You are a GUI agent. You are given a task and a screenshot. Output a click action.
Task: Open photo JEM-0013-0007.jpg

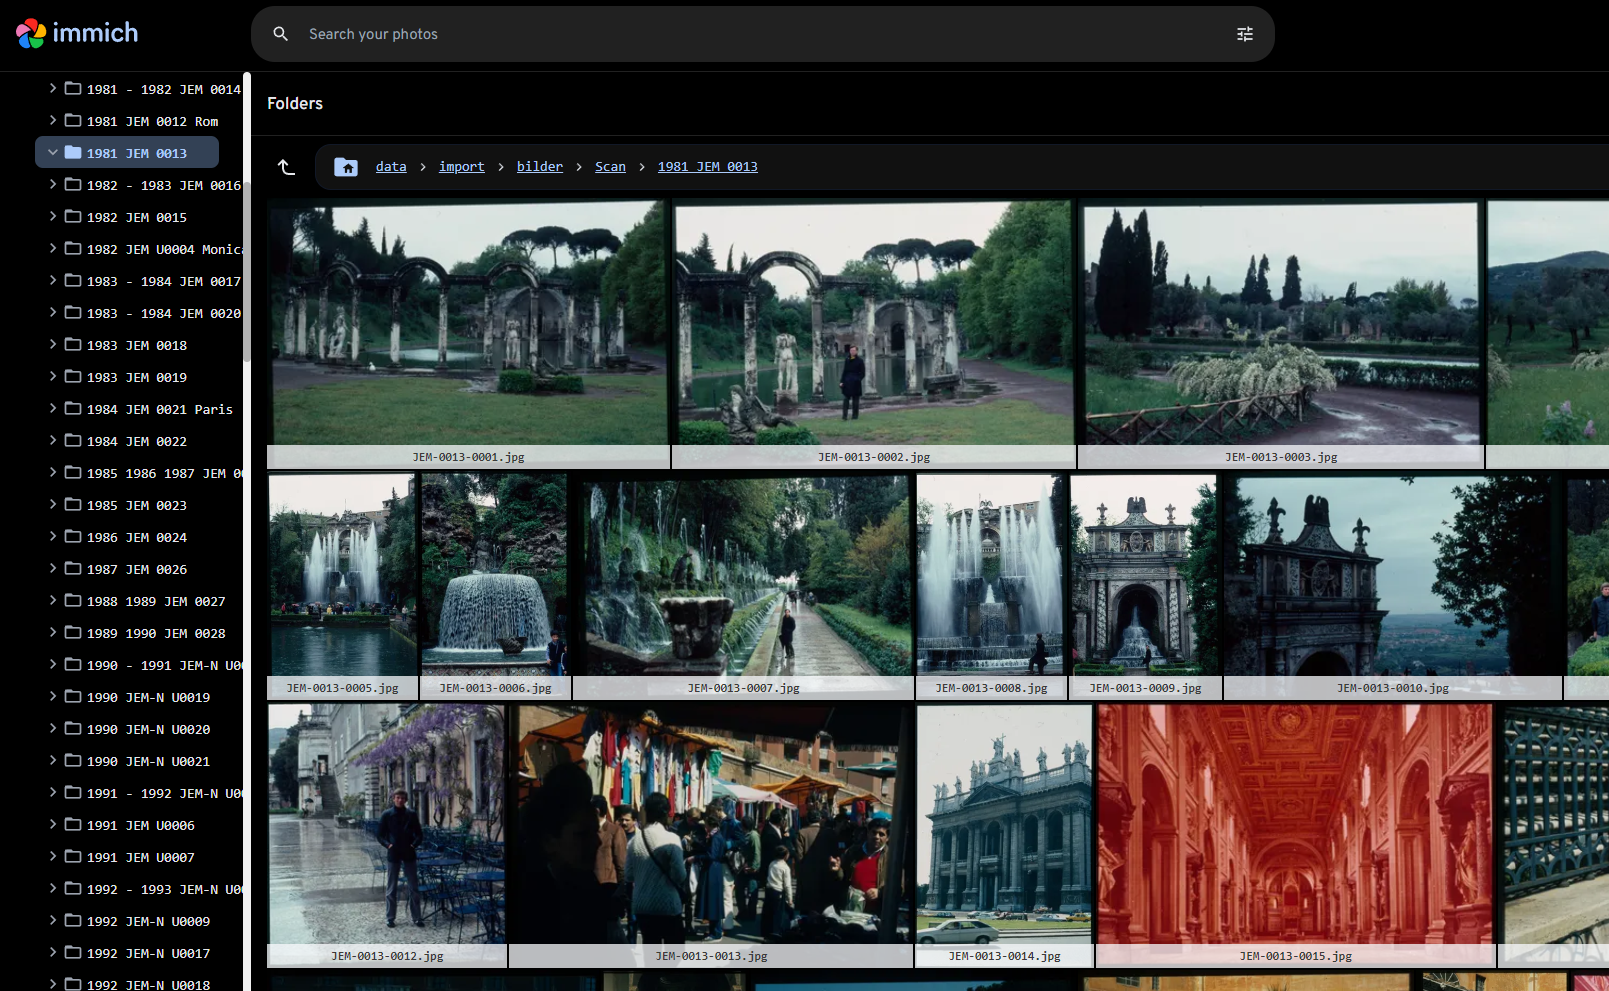[x=743, y=586]
